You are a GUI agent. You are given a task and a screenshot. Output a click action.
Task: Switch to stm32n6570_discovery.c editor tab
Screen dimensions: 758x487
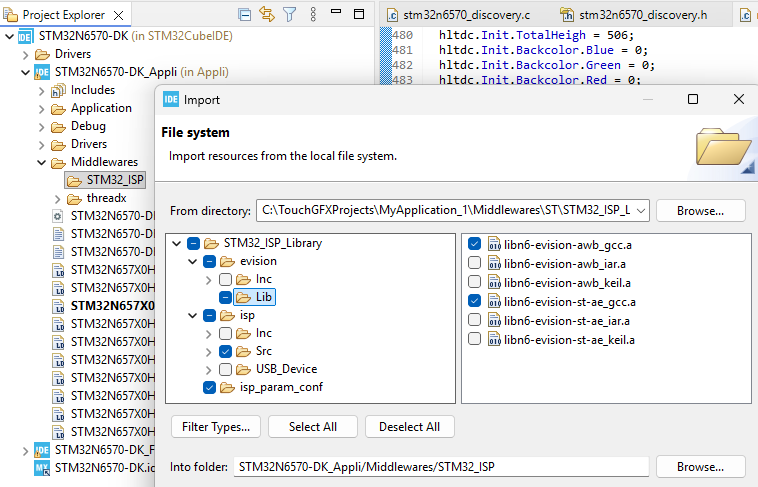pyautogui.click(x=459, y=15)
